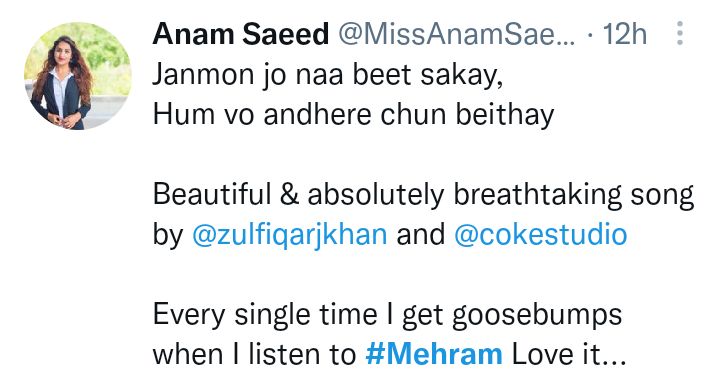This screenshot has width=720, height=390.
Task: Click the 'Beautiful & absolutely breathtaking song' line
Action: (423, 195)
